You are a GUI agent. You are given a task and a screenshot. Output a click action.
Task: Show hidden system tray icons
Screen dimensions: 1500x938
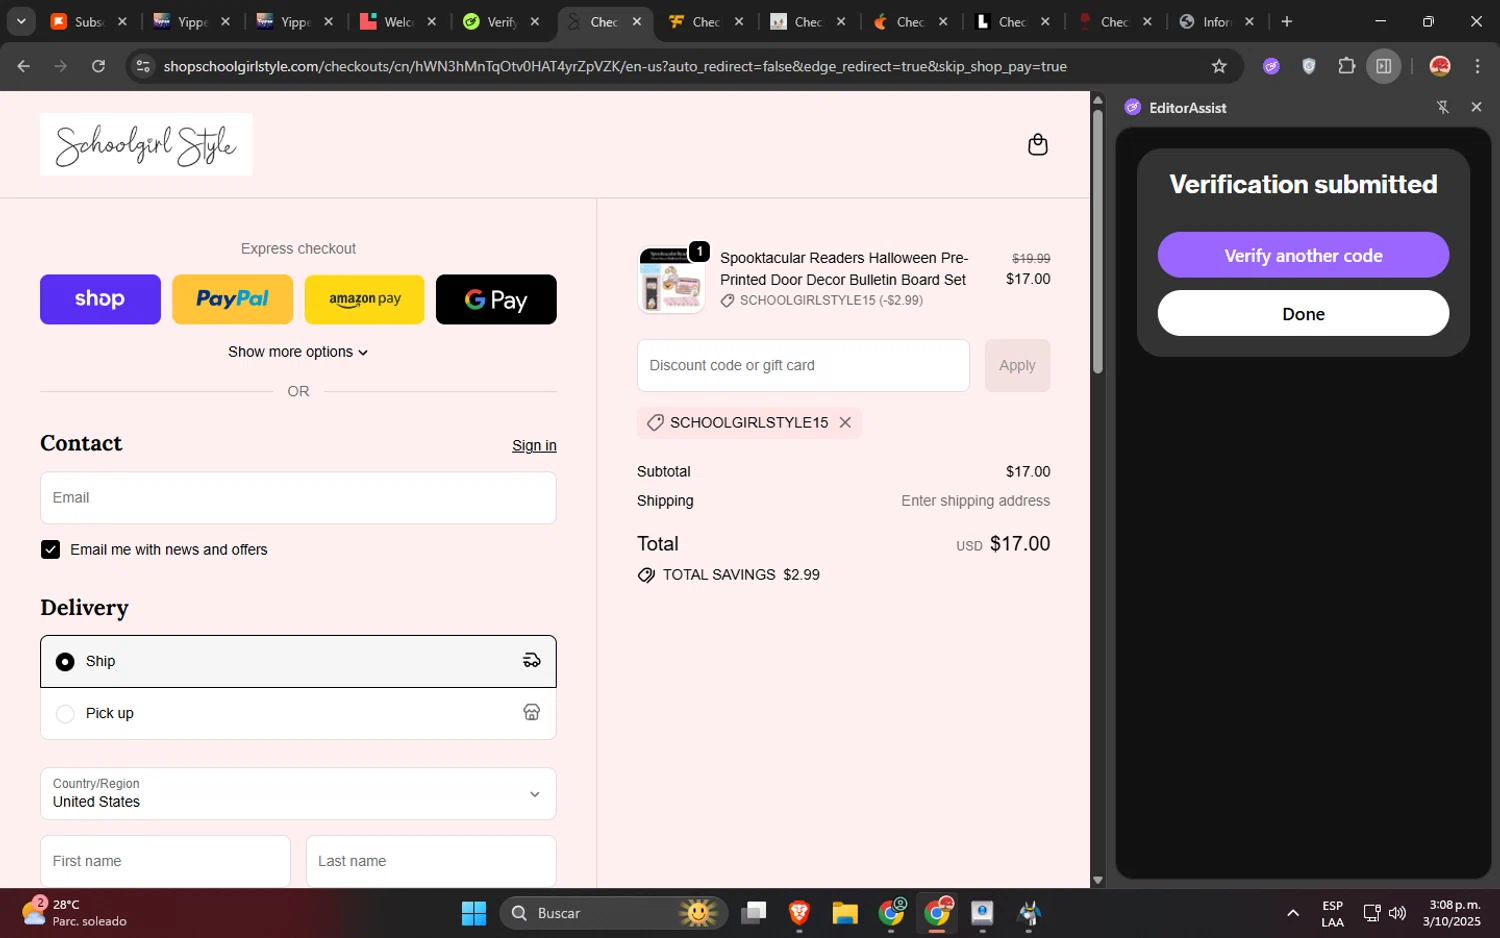click(x=1292, y=913)
